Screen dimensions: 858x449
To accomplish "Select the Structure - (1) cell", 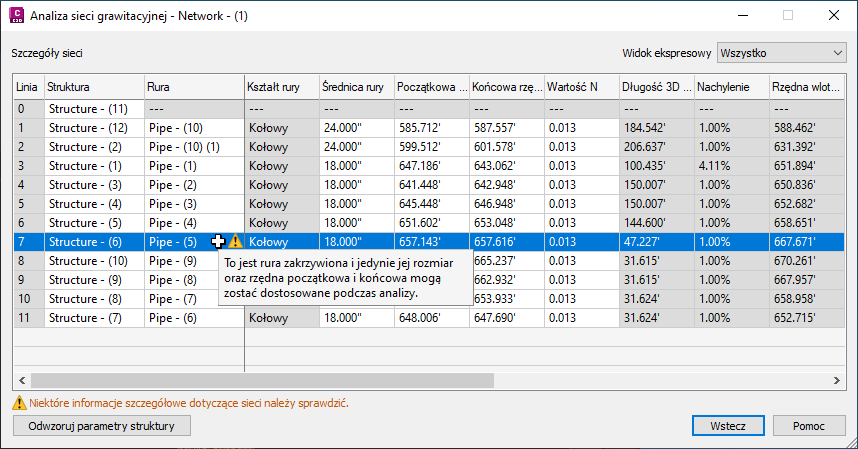I will [94, 166].
